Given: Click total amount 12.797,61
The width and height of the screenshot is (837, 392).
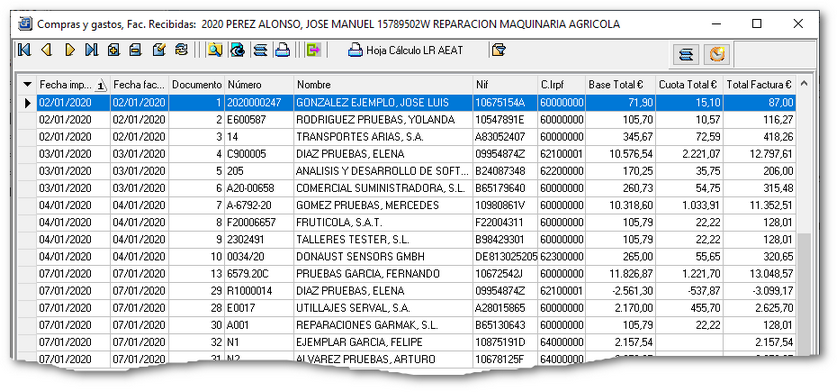Looking at the screenshot, I should [760, 154].
